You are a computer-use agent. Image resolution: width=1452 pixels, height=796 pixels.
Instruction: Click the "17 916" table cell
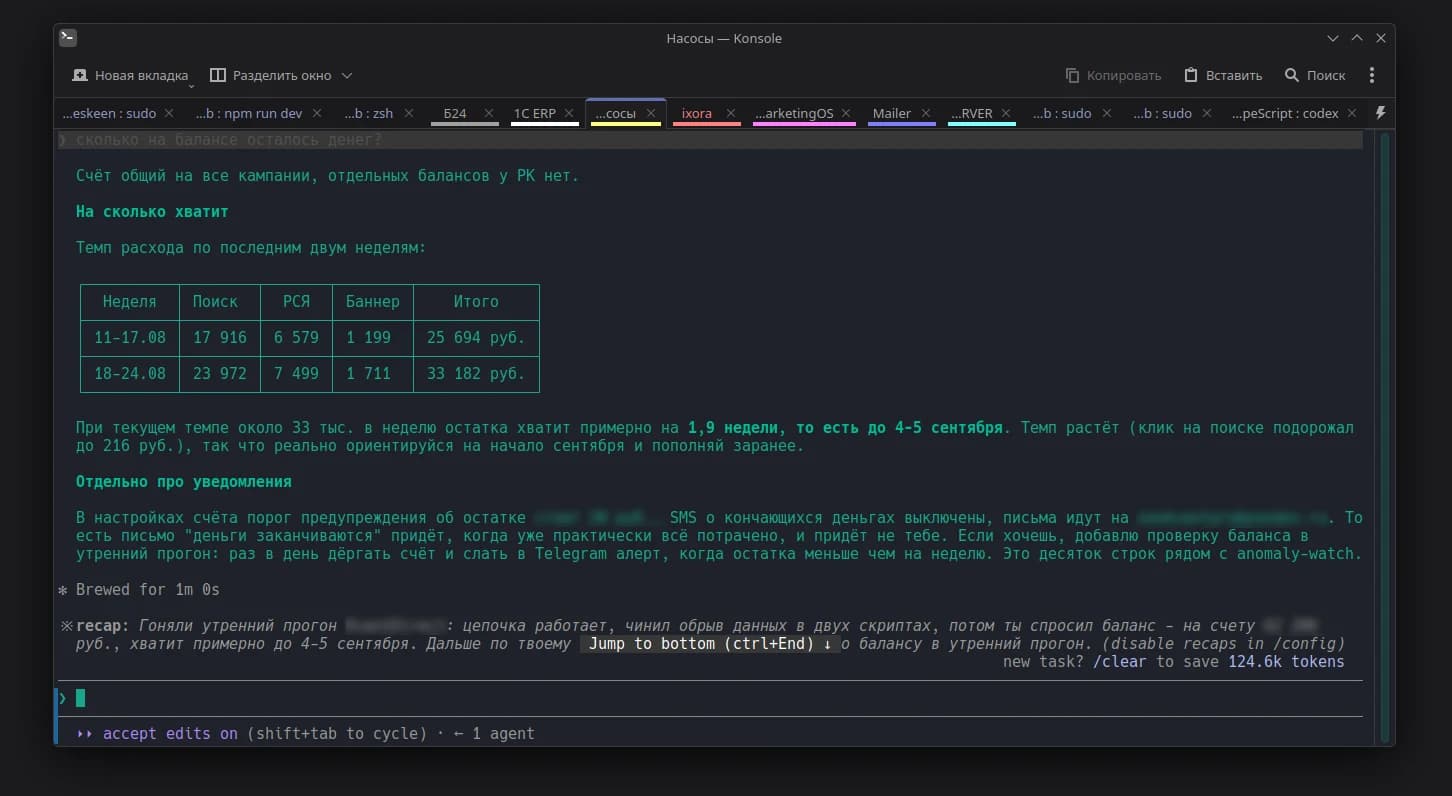tap(220, 337)
